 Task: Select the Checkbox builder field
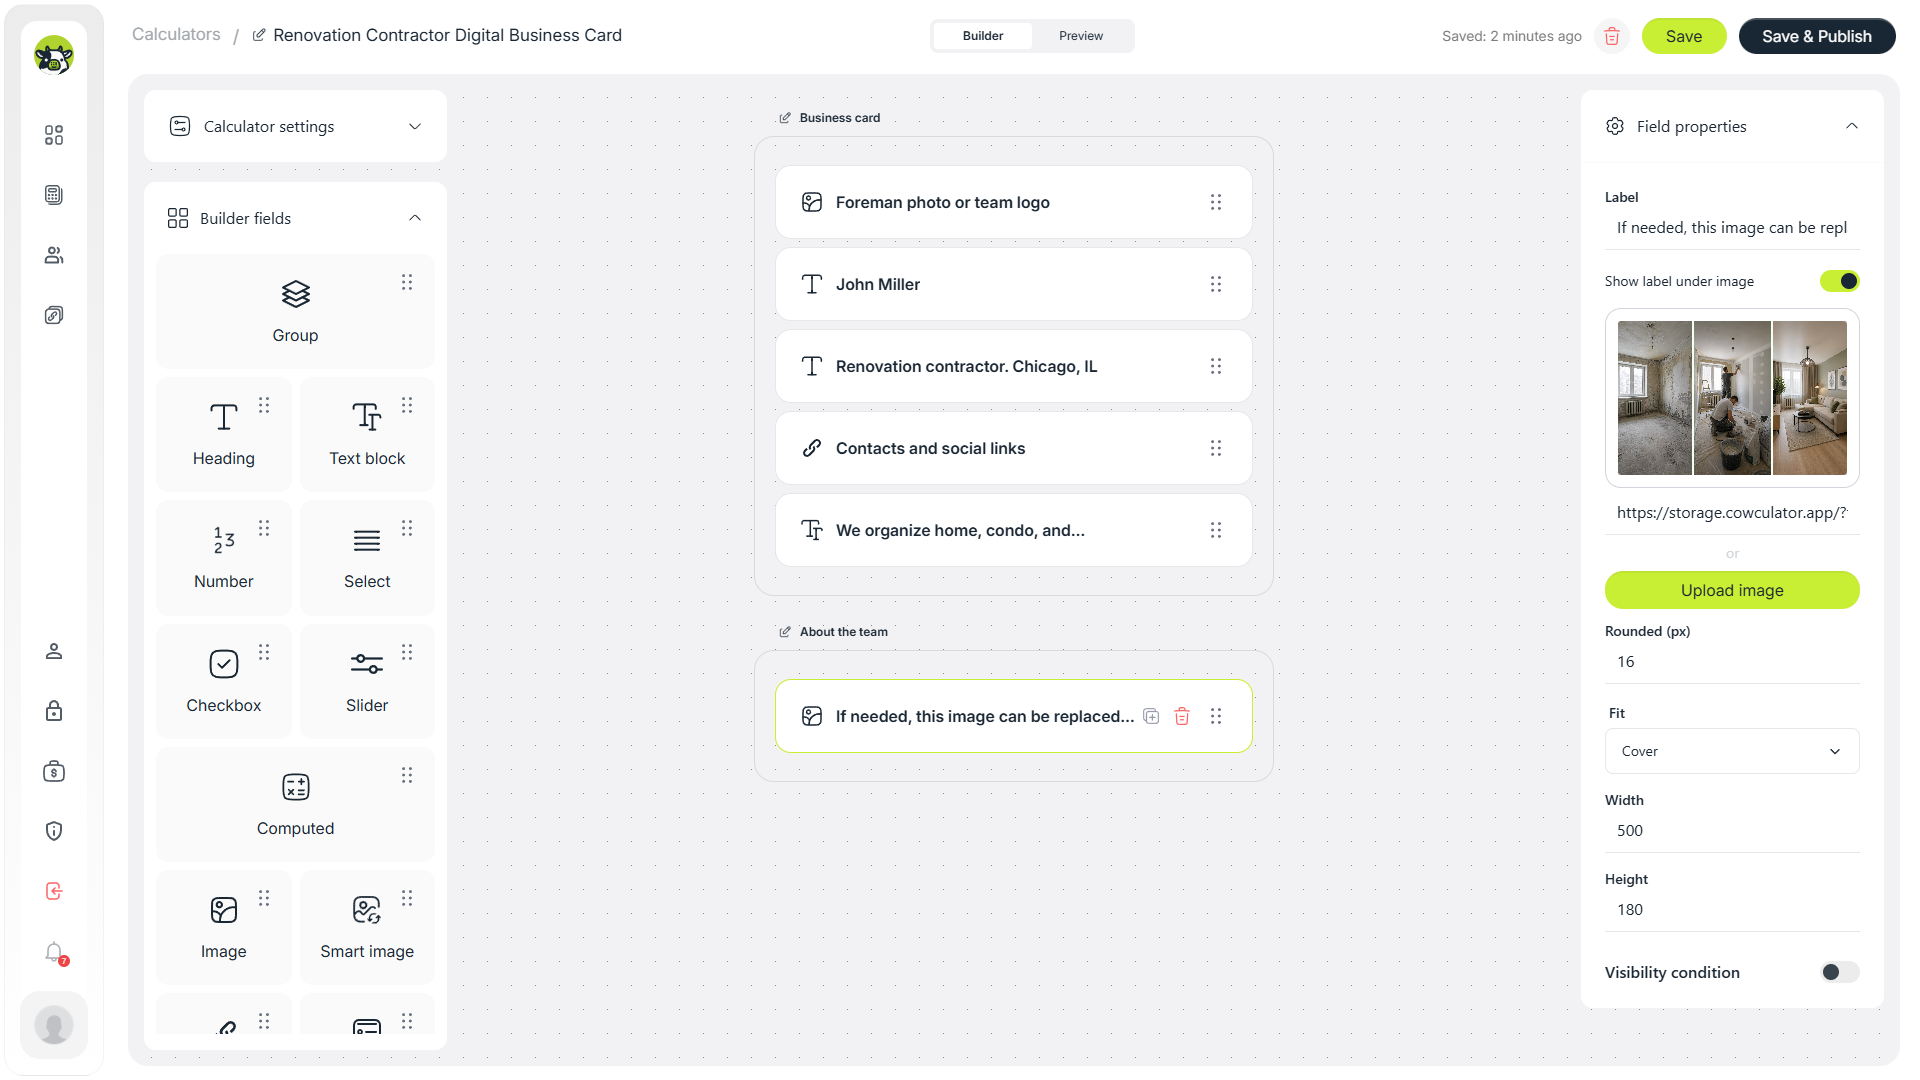coord(224,682)
